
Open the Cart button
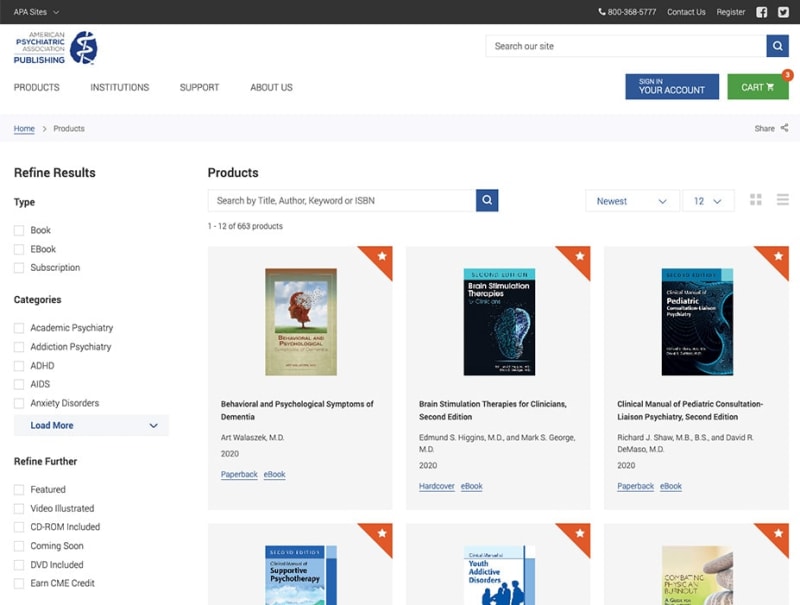(758, 86)
